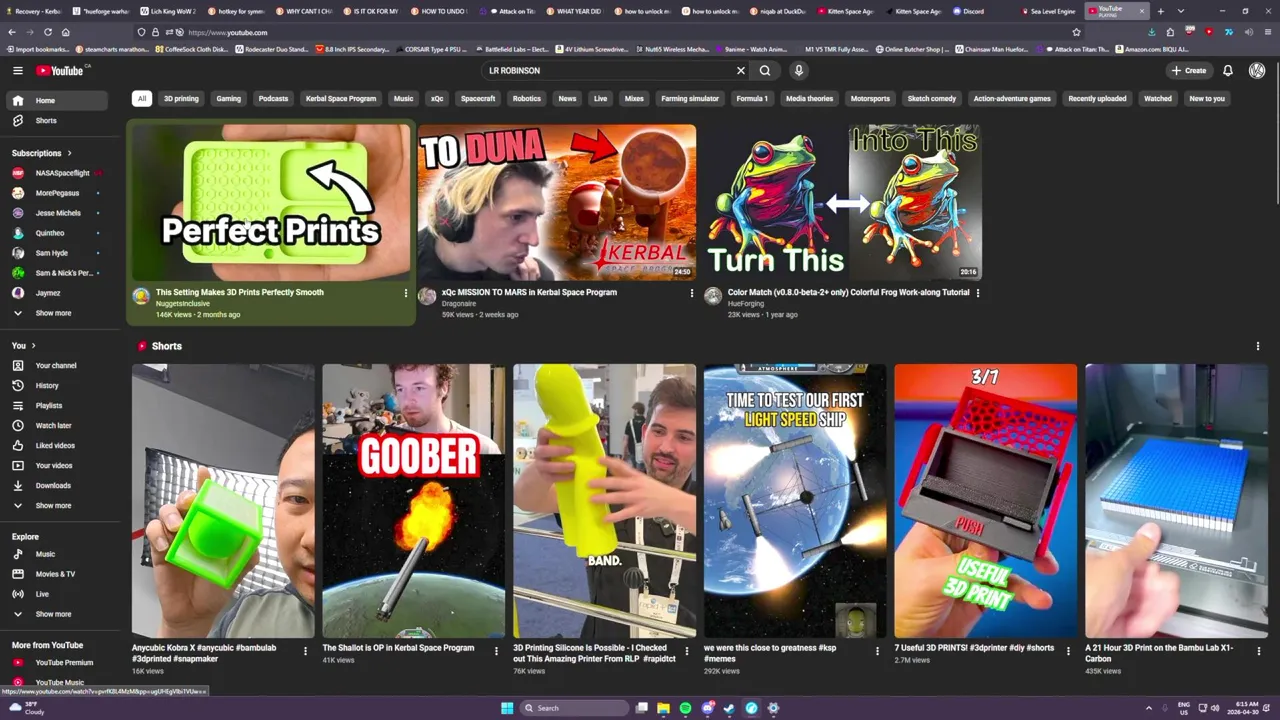The height and width of the screenshot is (720, 1280).
Task: Select the Gaming filter chip
Action: tap(229, 98)
